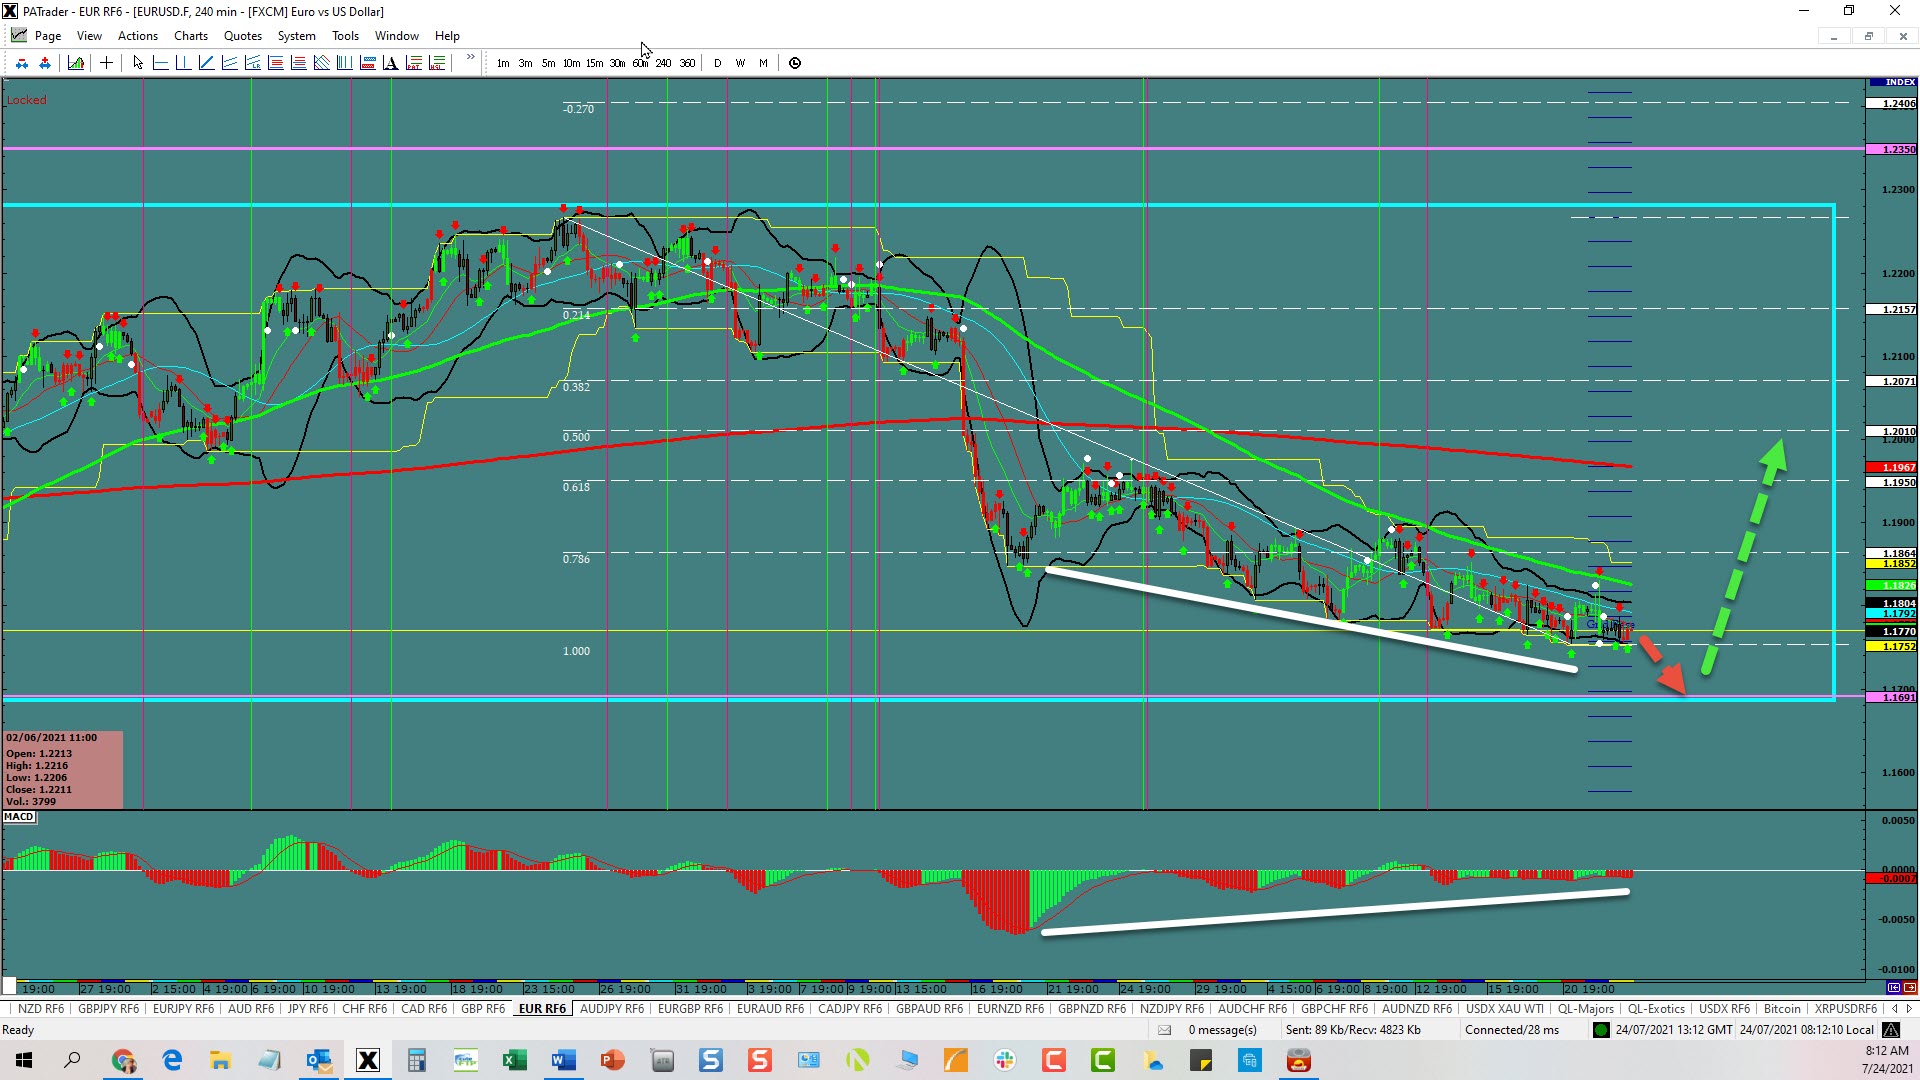Select the horizontal line drawing tool
Viewport: 1920px width, 1080px height.
pos(160,63)
